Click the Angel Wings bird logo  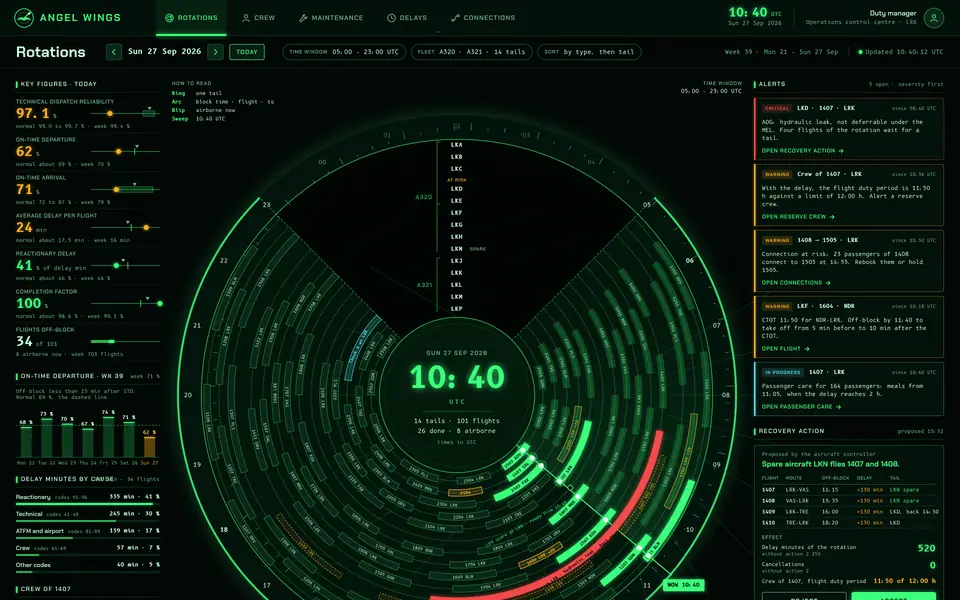click(24, 18)
